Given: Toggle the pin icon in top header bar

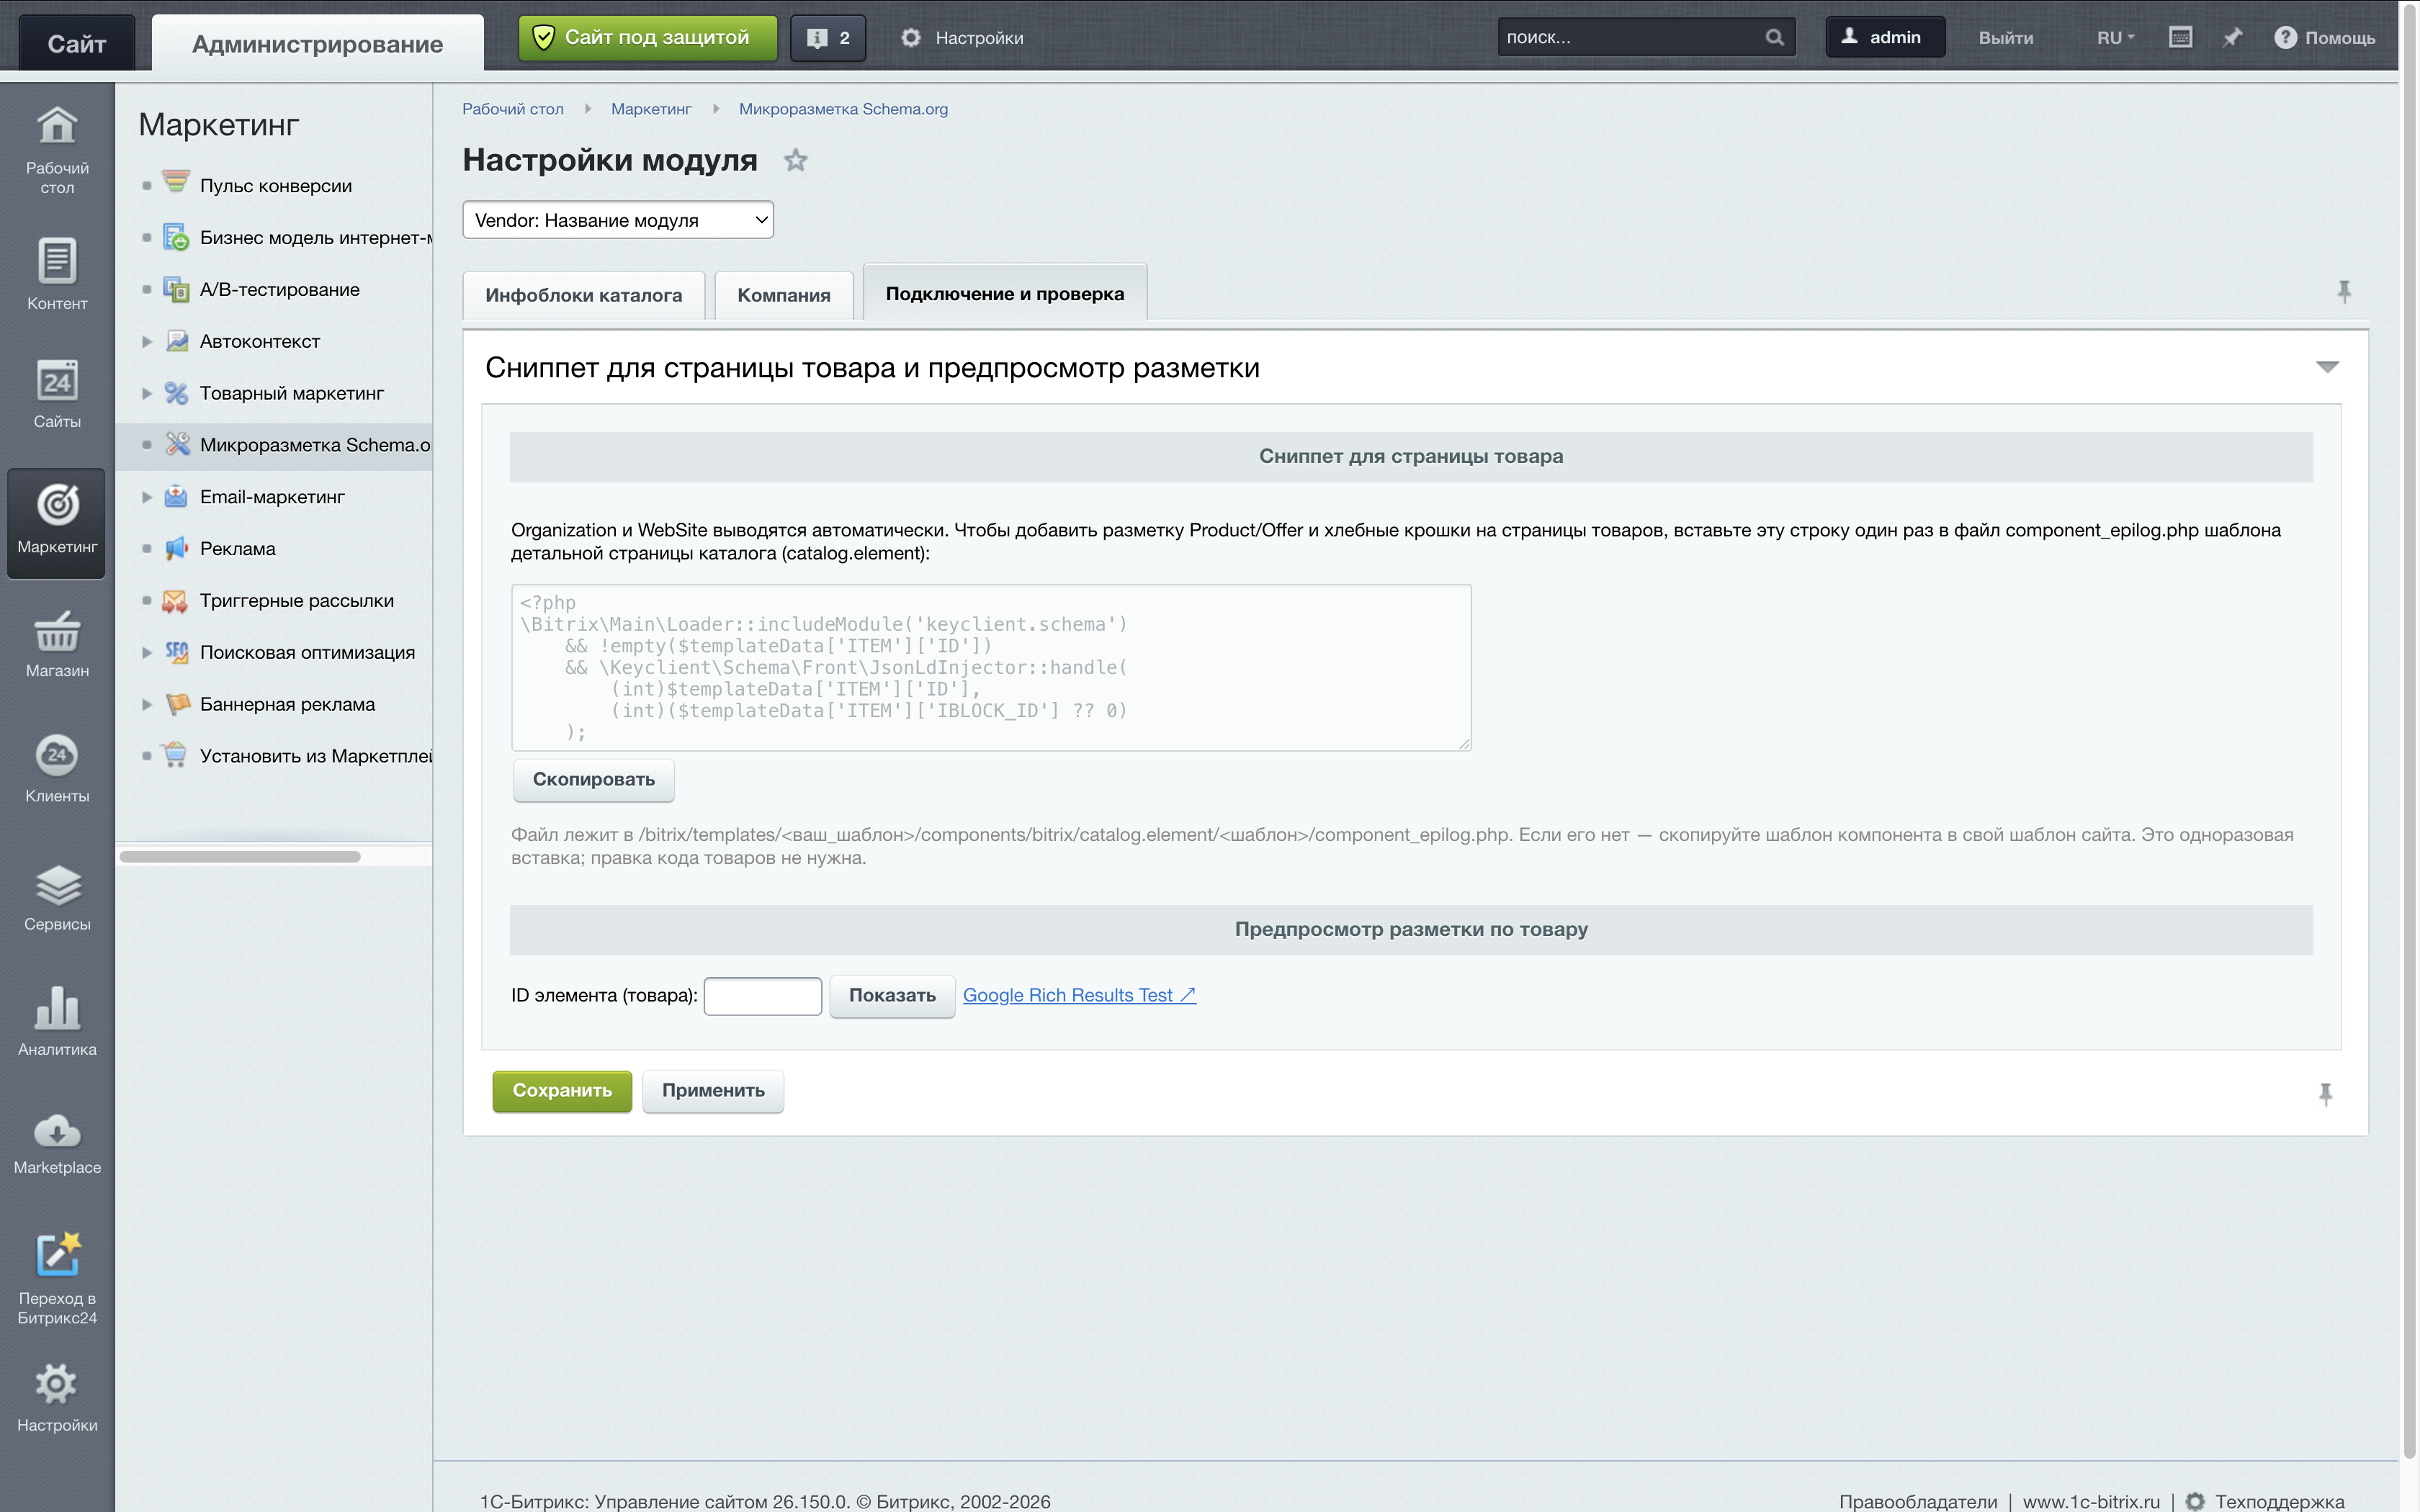Looking at the screenshot, I should pyautogui.click(x=2232, y=38).
